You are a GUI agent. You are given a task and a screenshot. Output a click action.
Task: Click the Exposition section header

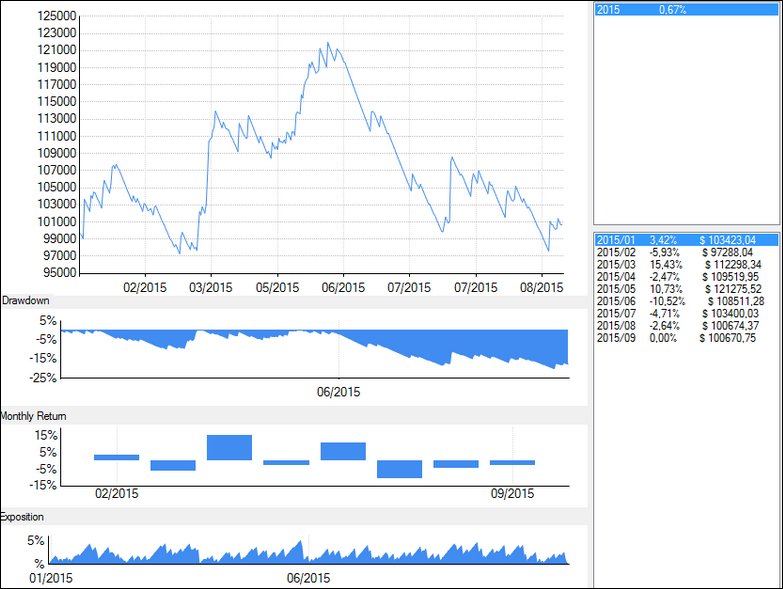point(23,517)
